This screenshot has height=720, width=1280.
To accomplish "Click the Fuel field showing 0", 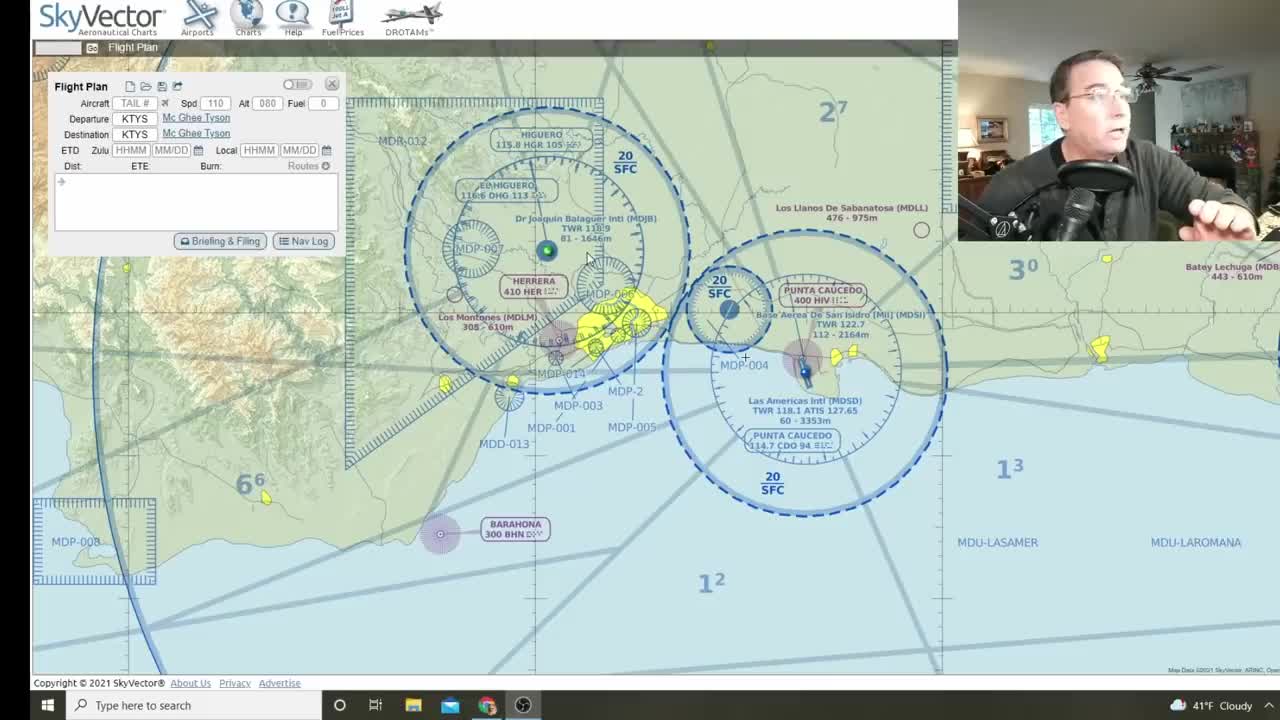I will click(323, 103).
